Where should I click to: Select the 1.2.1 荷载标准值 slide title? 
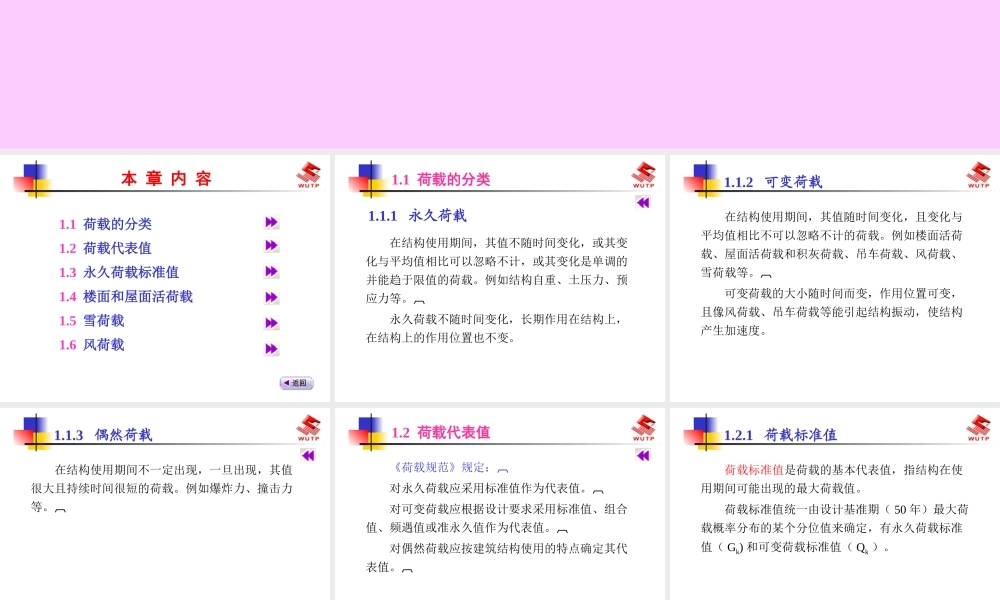tap(780, 435)
